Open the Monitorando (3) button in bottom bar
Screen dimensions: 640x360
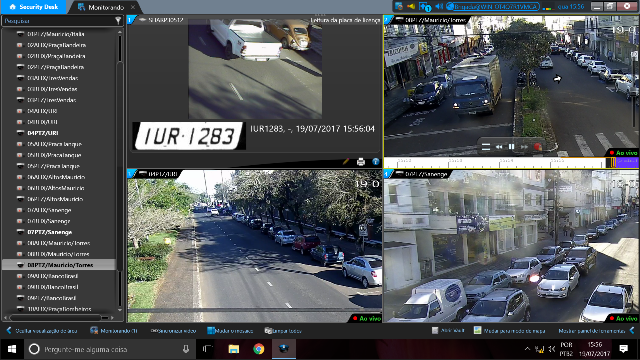114,331
